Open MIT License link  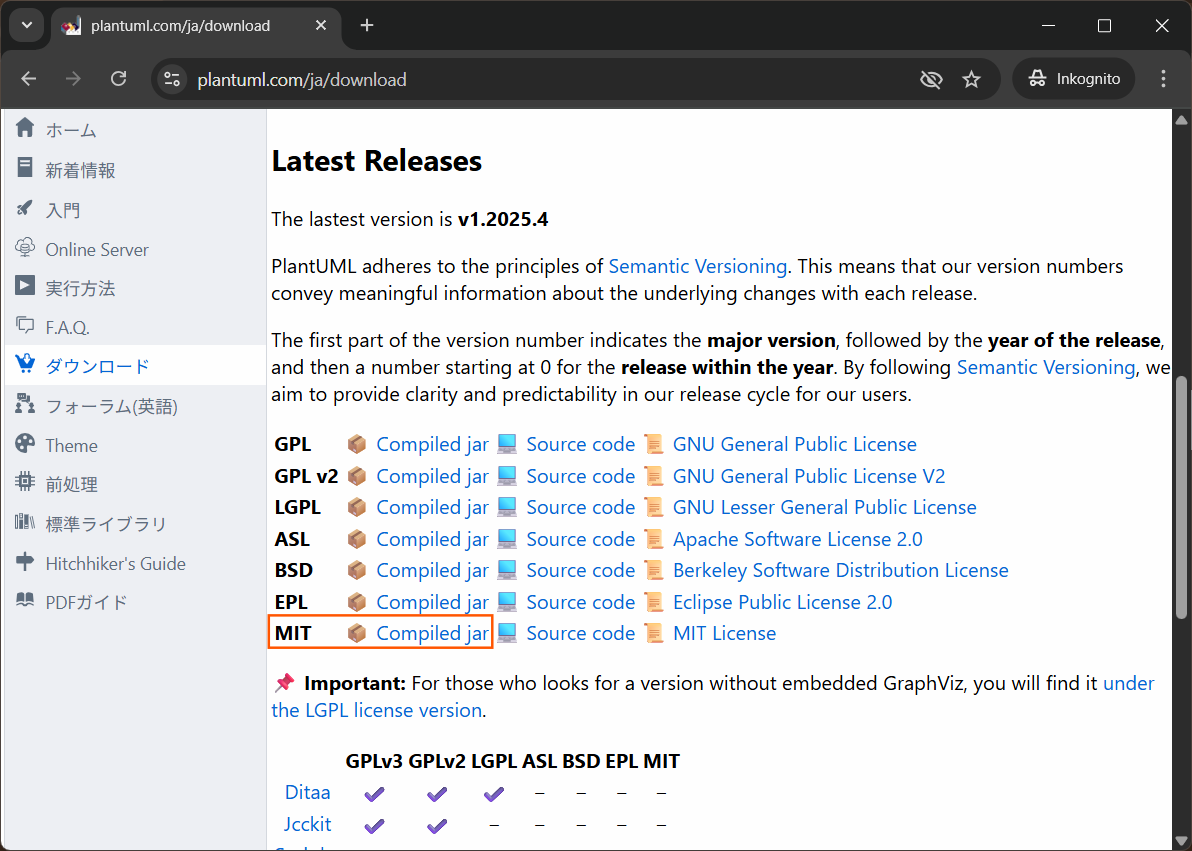click(x=724, y=633)
